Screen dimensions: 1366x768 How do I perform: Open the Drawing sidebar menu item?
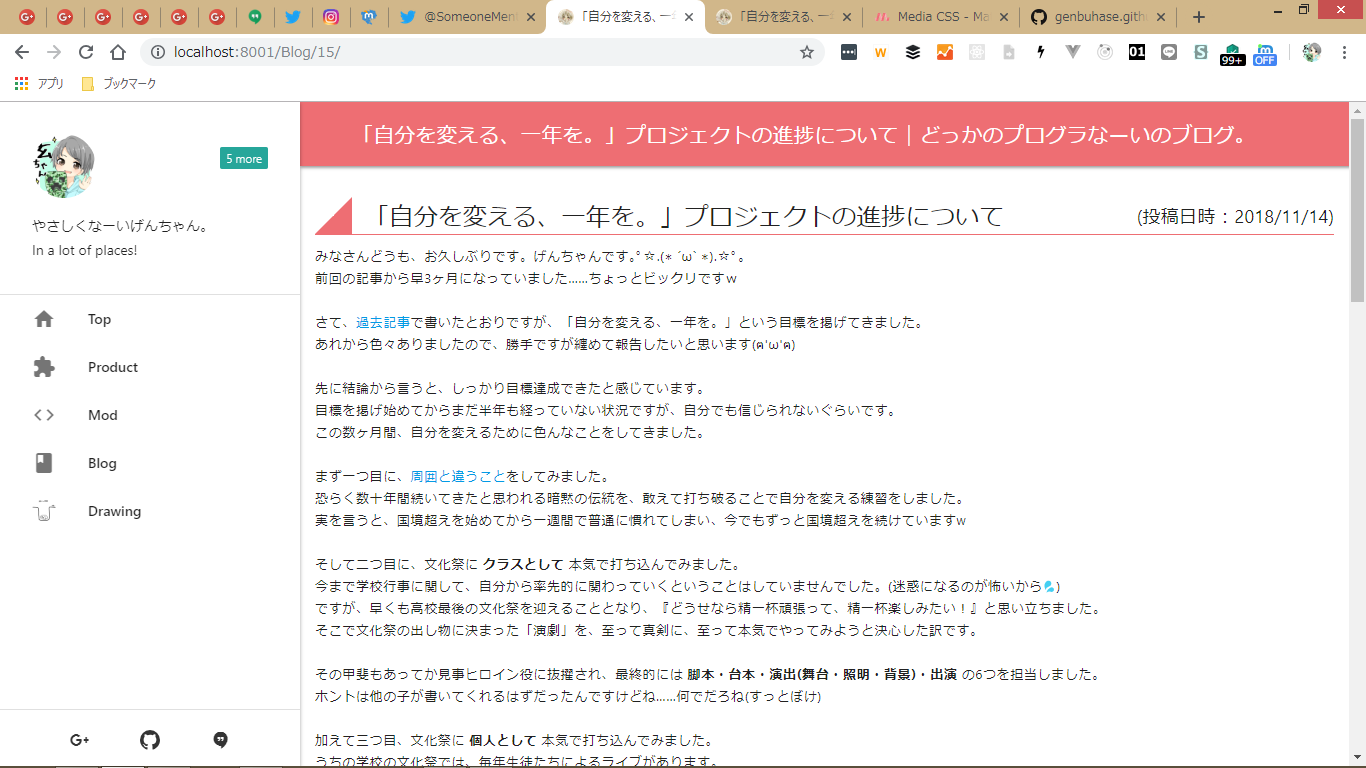pos(114,511)
